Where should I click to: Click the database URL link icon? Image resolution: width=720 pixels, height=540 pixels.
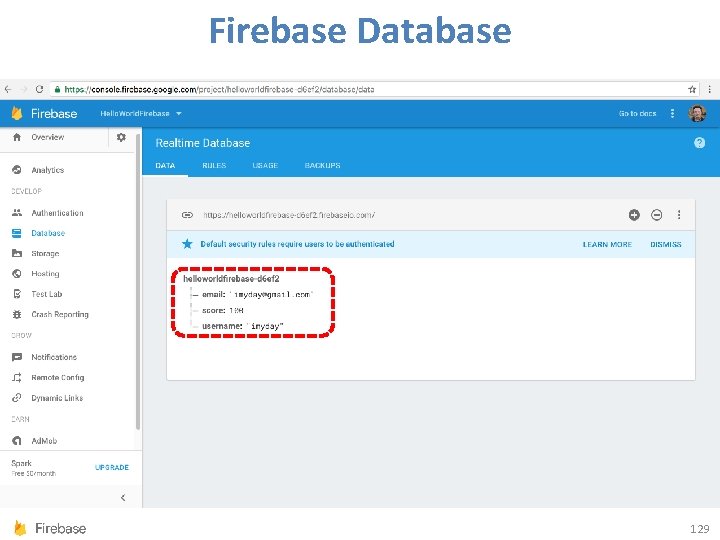click(x=187, y=215)
